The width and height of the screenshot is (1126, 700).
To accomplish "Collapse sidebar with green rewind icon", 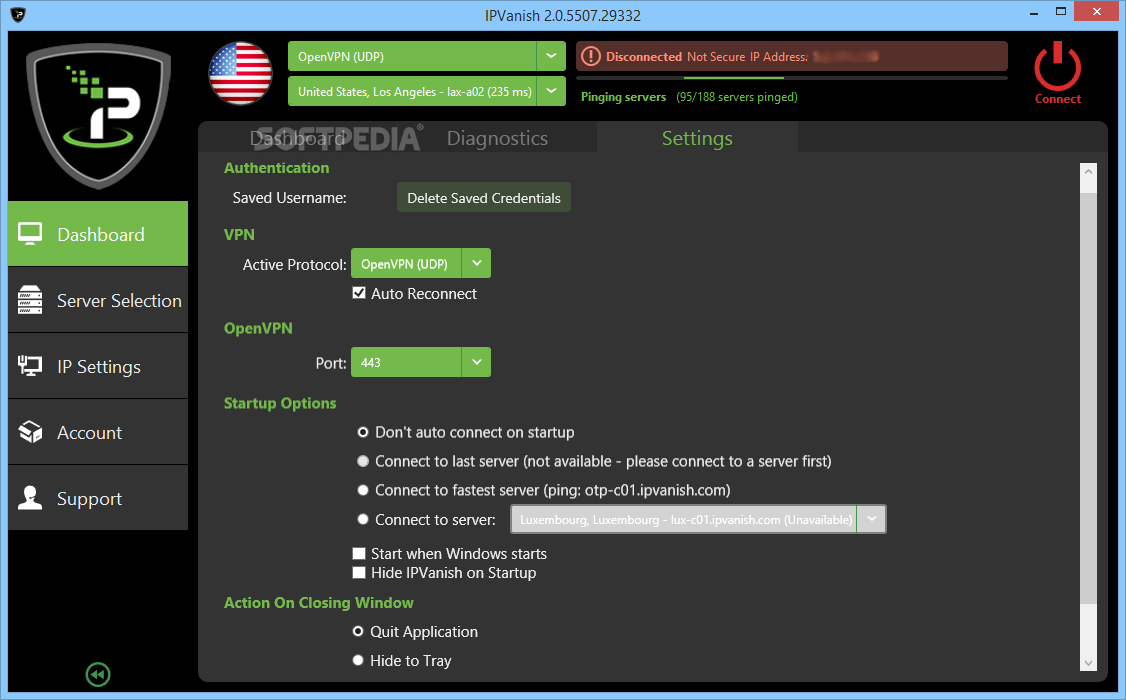I will tap(98, 674).
